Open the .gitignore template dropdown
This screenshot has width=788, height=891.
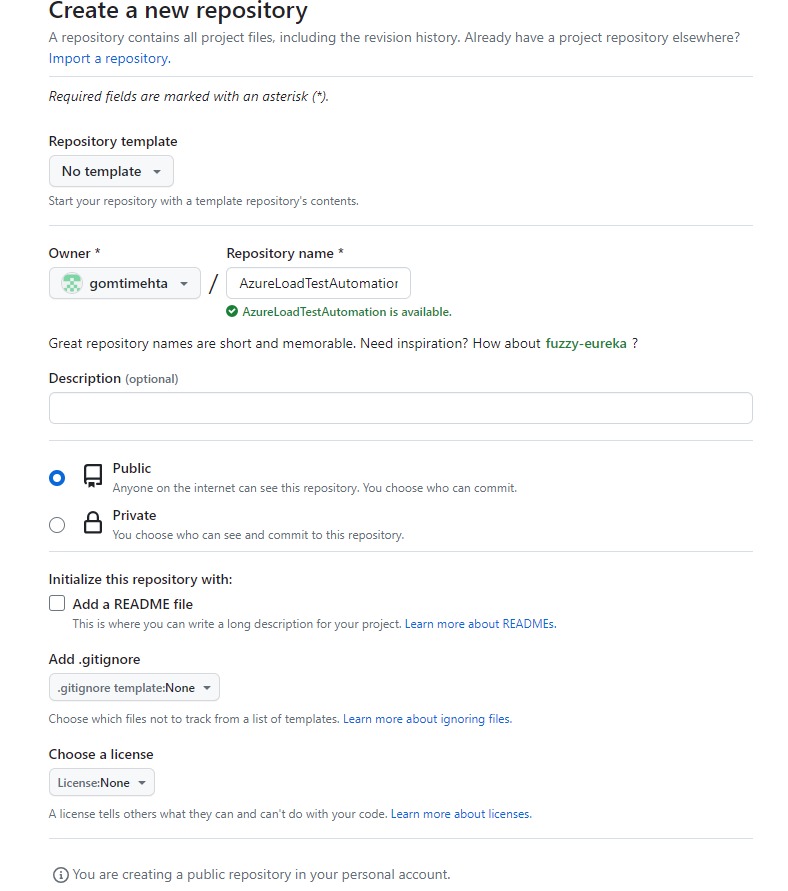(134, 688)
